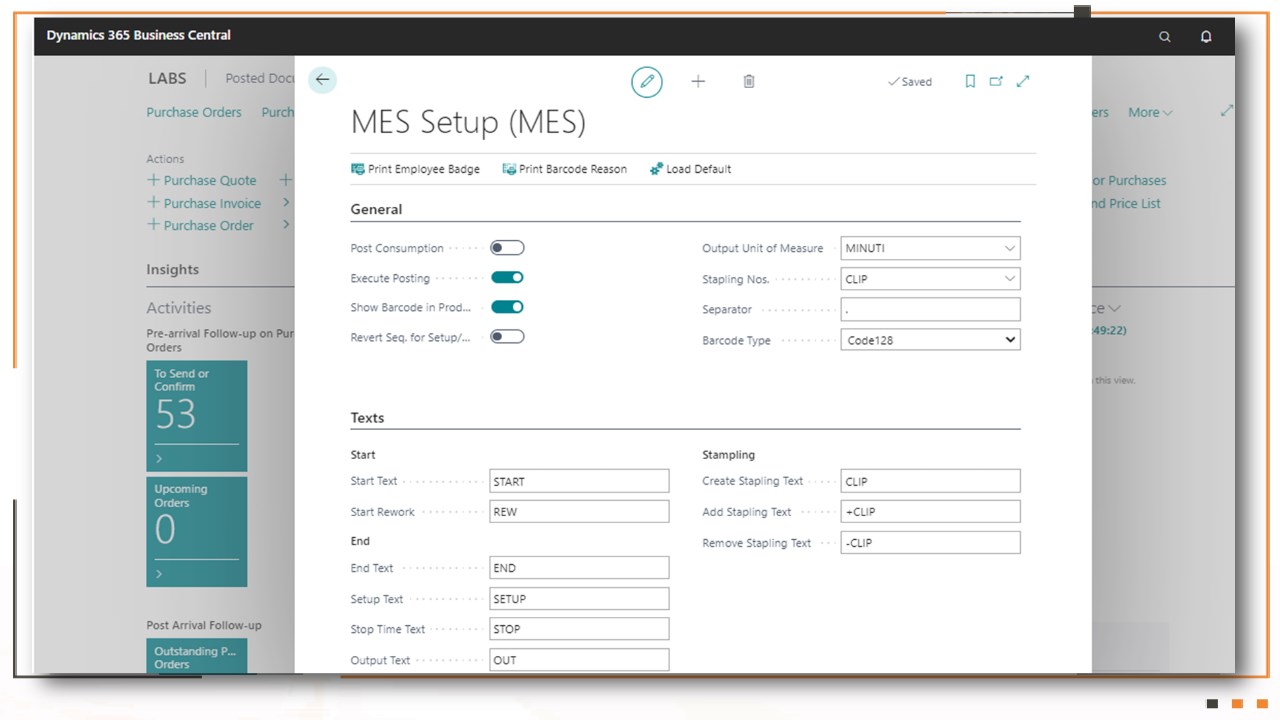Open the notifications bell

click(x=1206, y=36)
